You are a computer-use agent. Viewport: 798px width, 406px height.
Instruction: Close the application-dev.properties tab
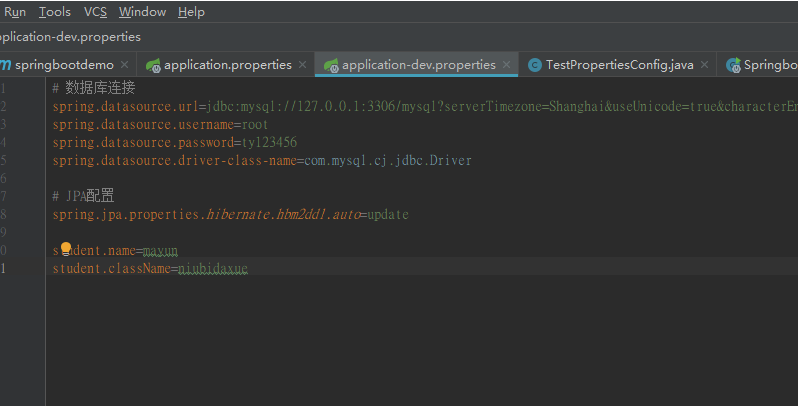pos(507,65)
